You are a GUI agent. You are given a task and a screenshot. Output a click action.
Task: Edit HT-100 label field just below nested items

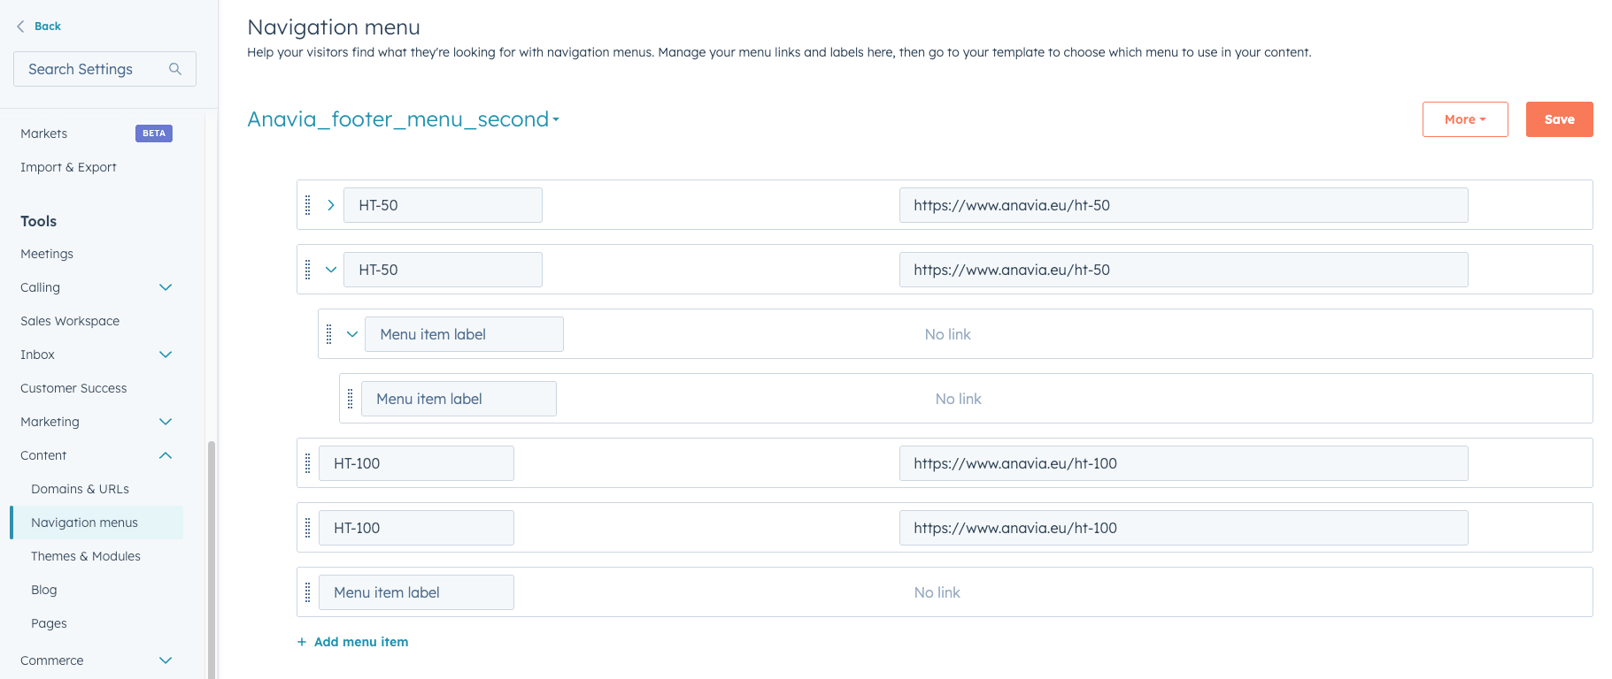(x=416, y=463)
